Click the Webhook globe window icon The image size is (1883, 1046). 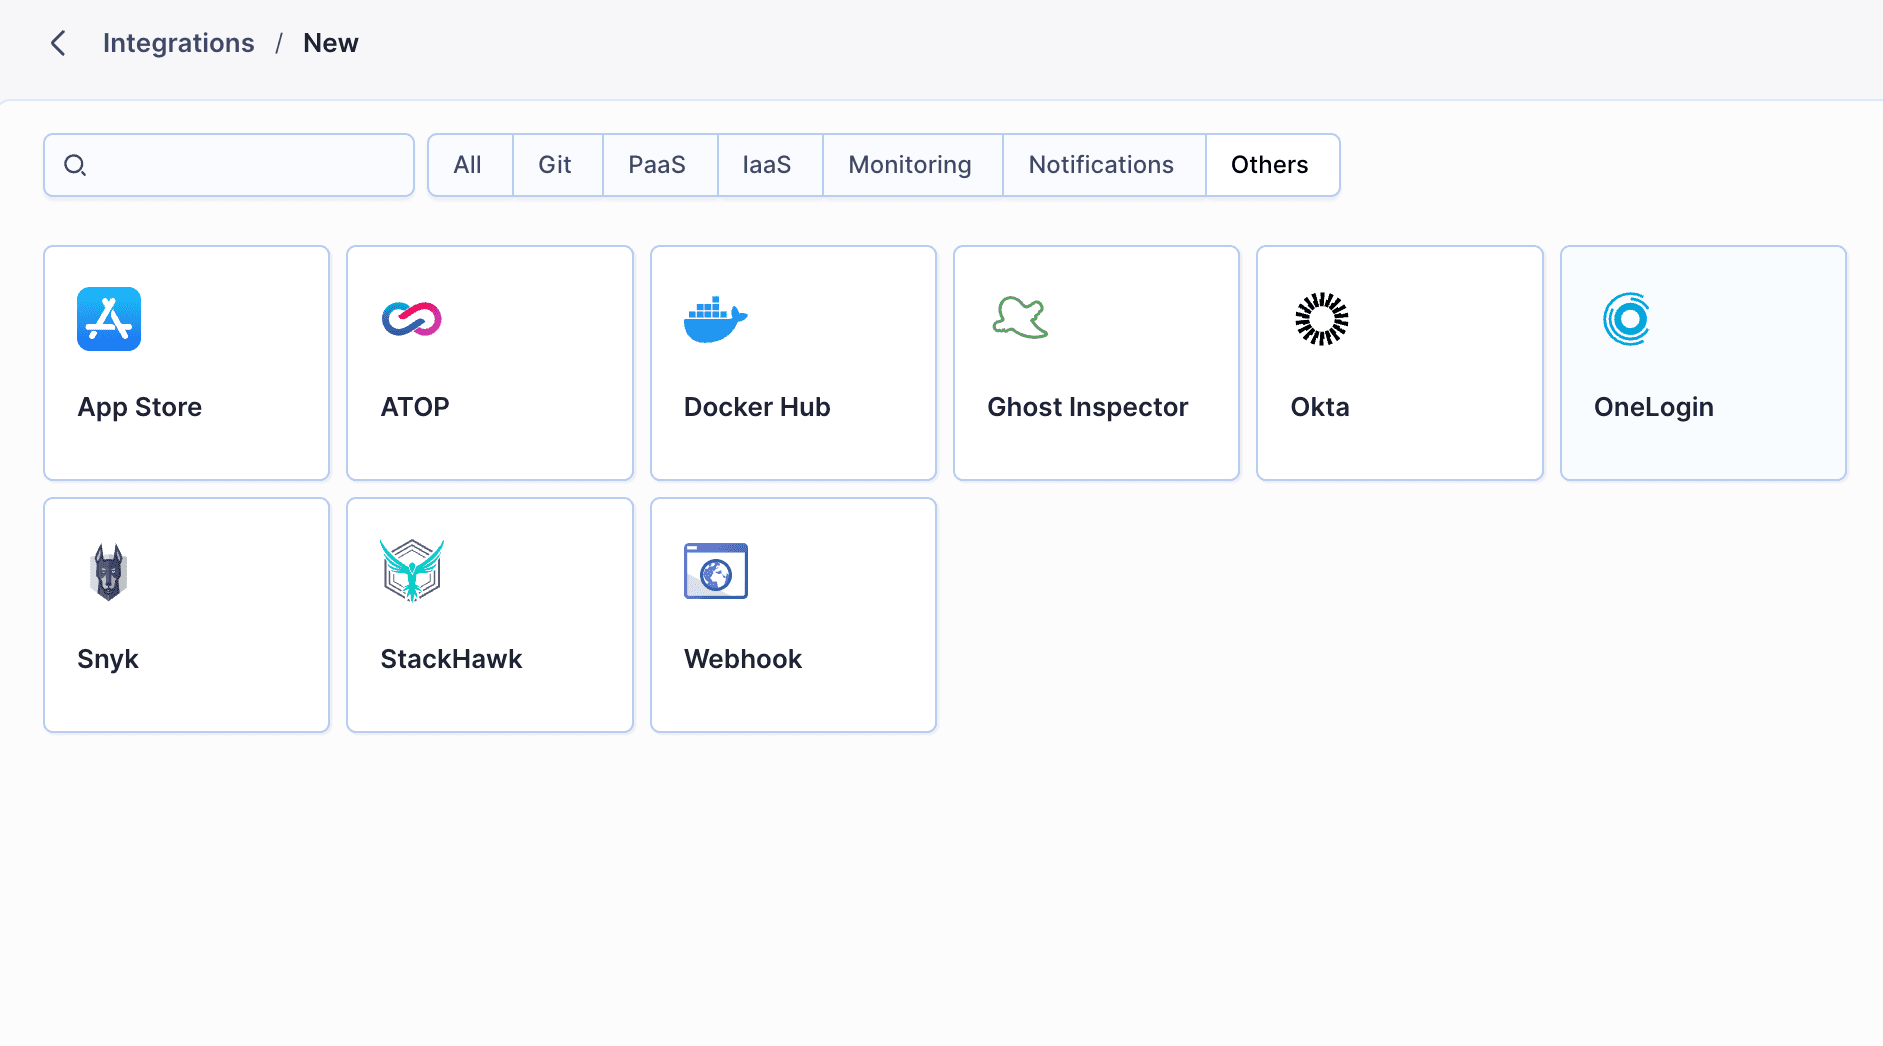(x=715, y=571)
